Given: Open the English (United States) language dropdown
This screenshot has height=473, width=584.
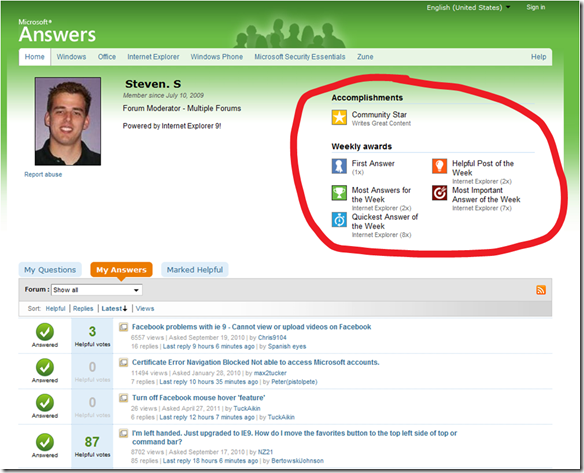Looking at the screenshot, I should point(469,7).
